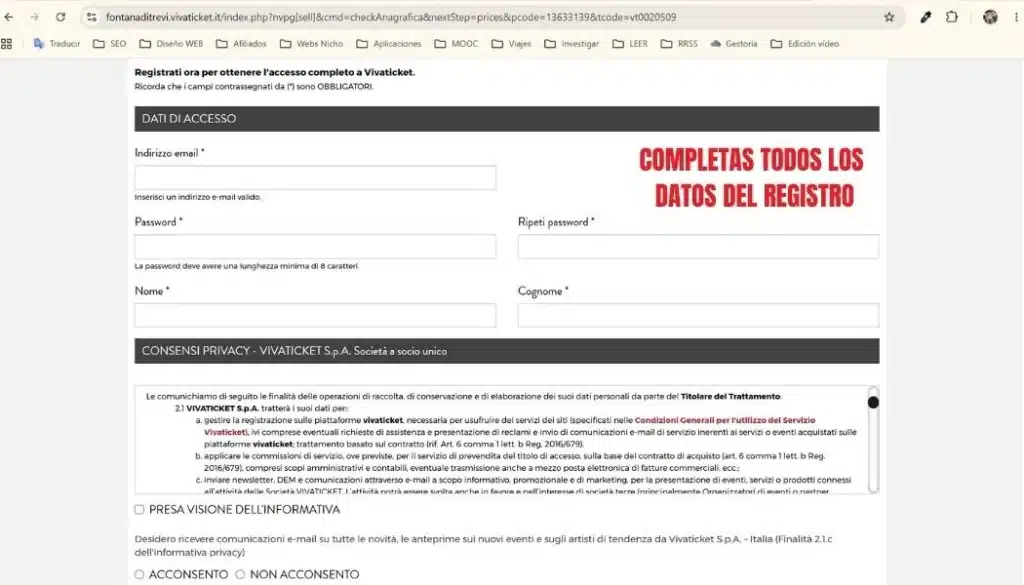Reload the page with refresh icon
This screenshot has width=1024, height=585.
60,17
